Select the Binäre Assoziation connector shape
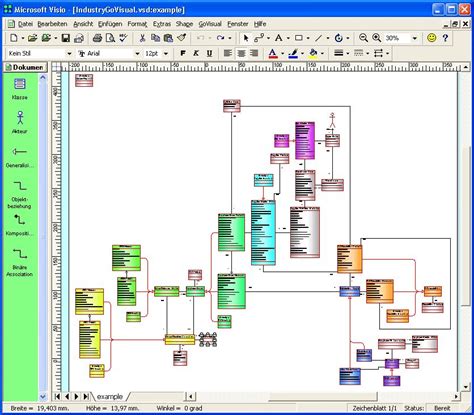The image size is (474, 415). point(20,262)
